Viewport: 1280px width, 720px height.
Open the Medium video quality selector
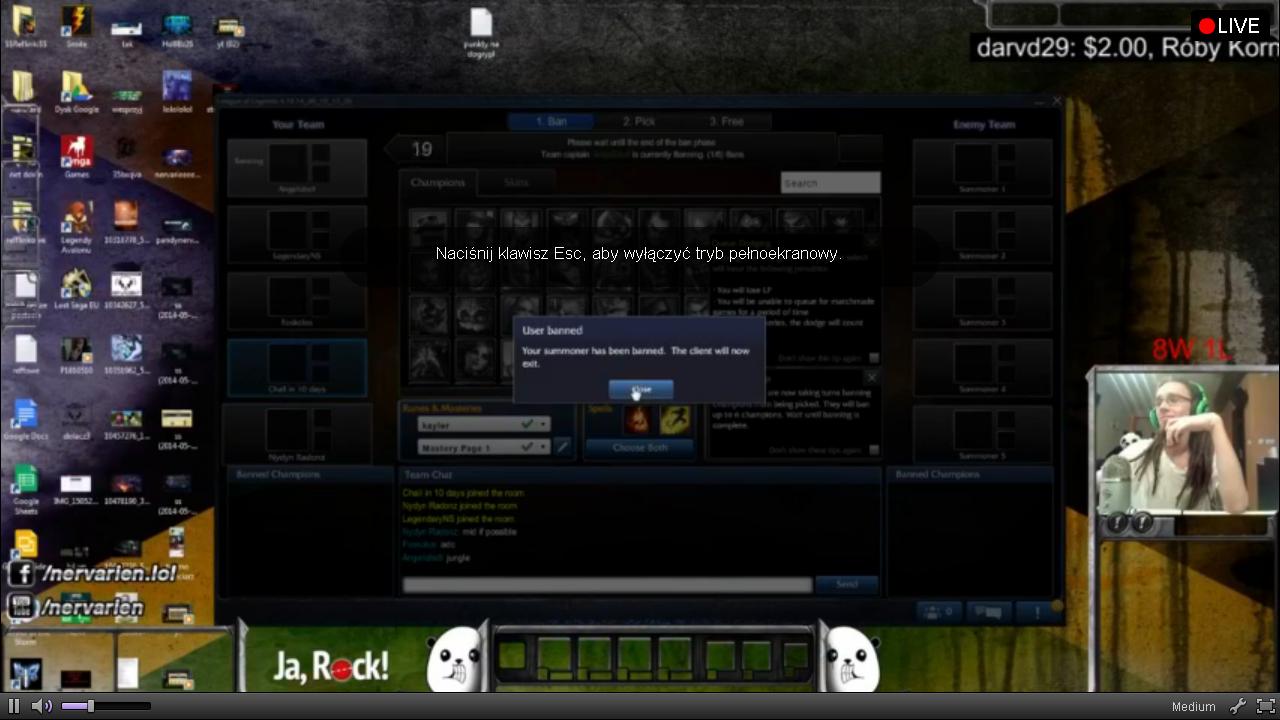coord(1193,707)
